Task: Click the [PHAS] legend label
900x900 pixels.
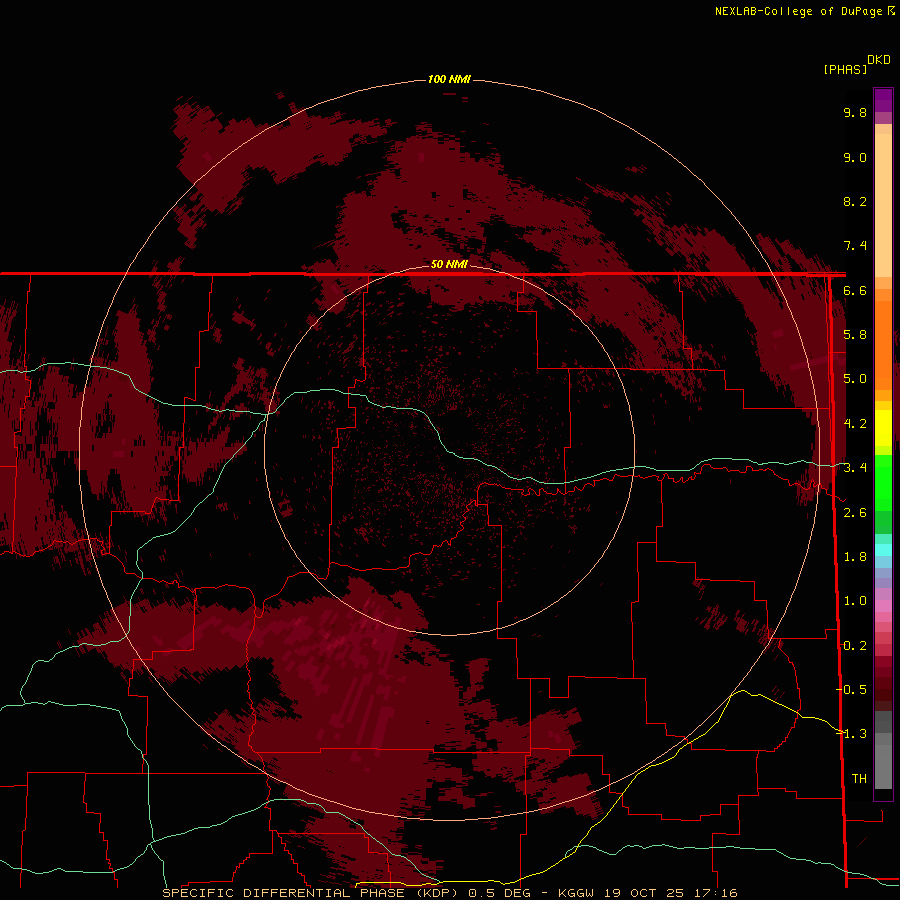Action: point(845,70)
